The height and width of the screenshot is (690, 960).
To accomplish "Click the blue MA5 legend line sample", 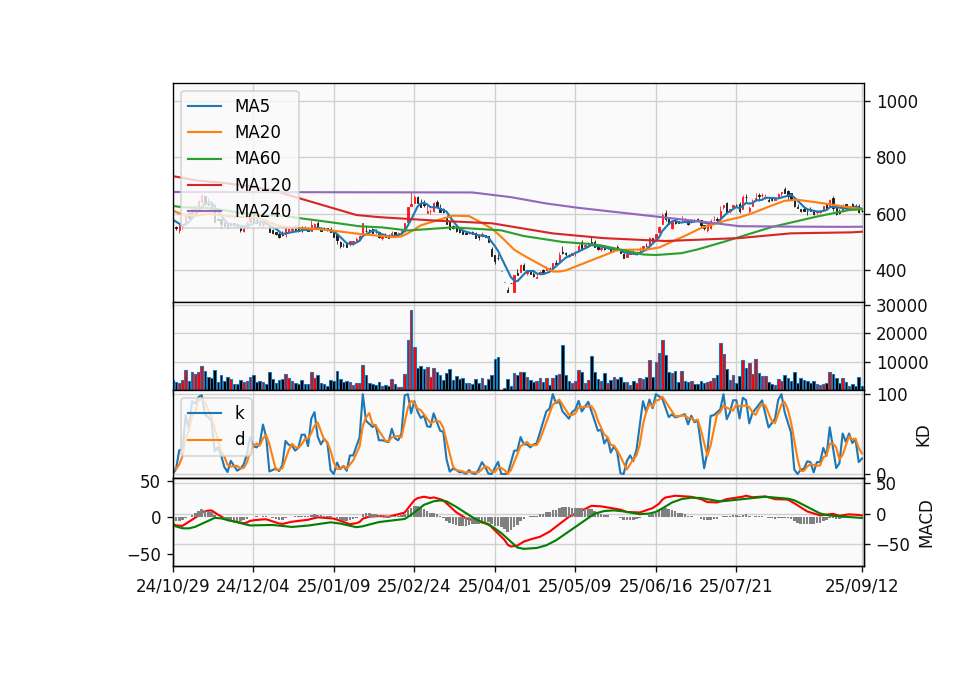I will (x=204, y=106).
